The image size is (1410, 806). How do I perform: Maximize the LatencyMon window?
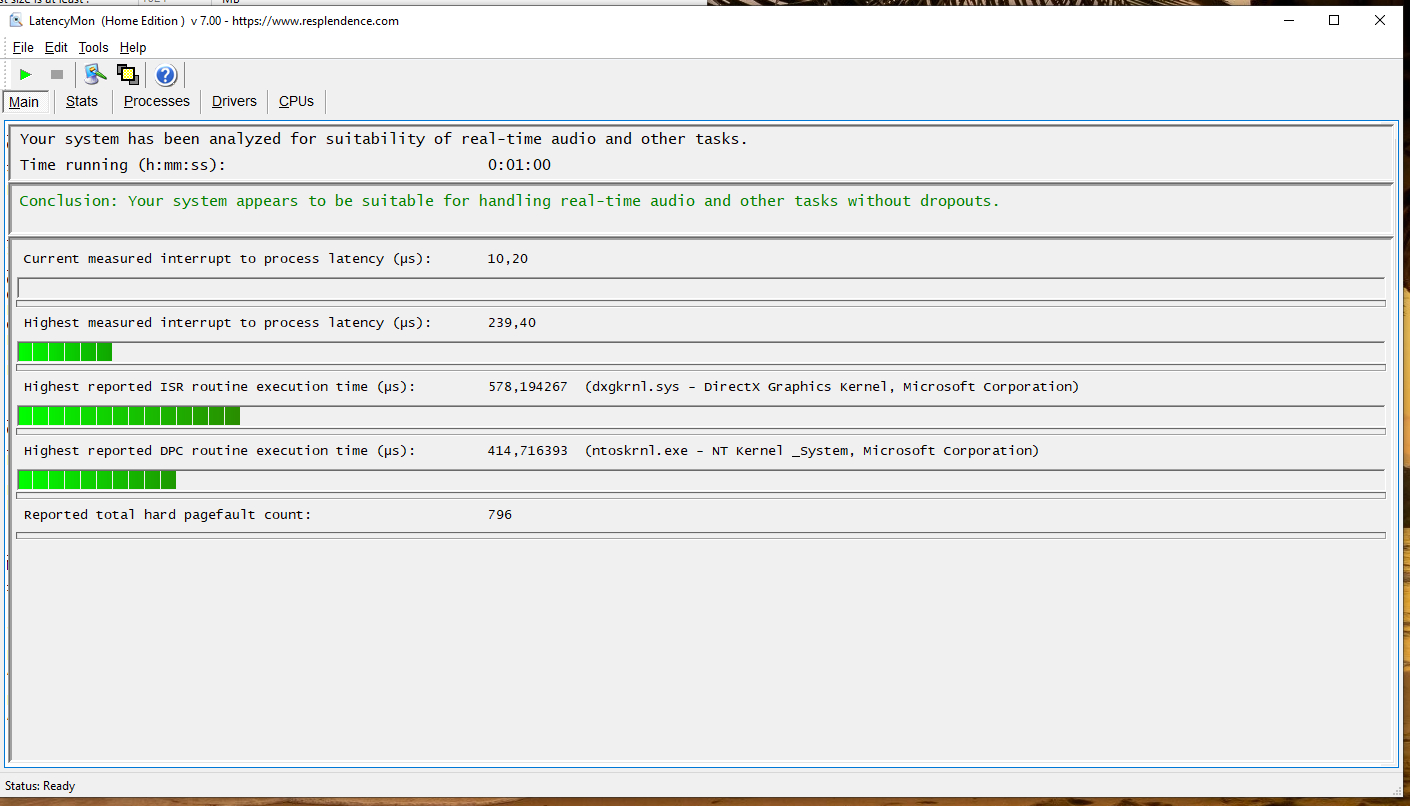click(x=1334, y=20)
